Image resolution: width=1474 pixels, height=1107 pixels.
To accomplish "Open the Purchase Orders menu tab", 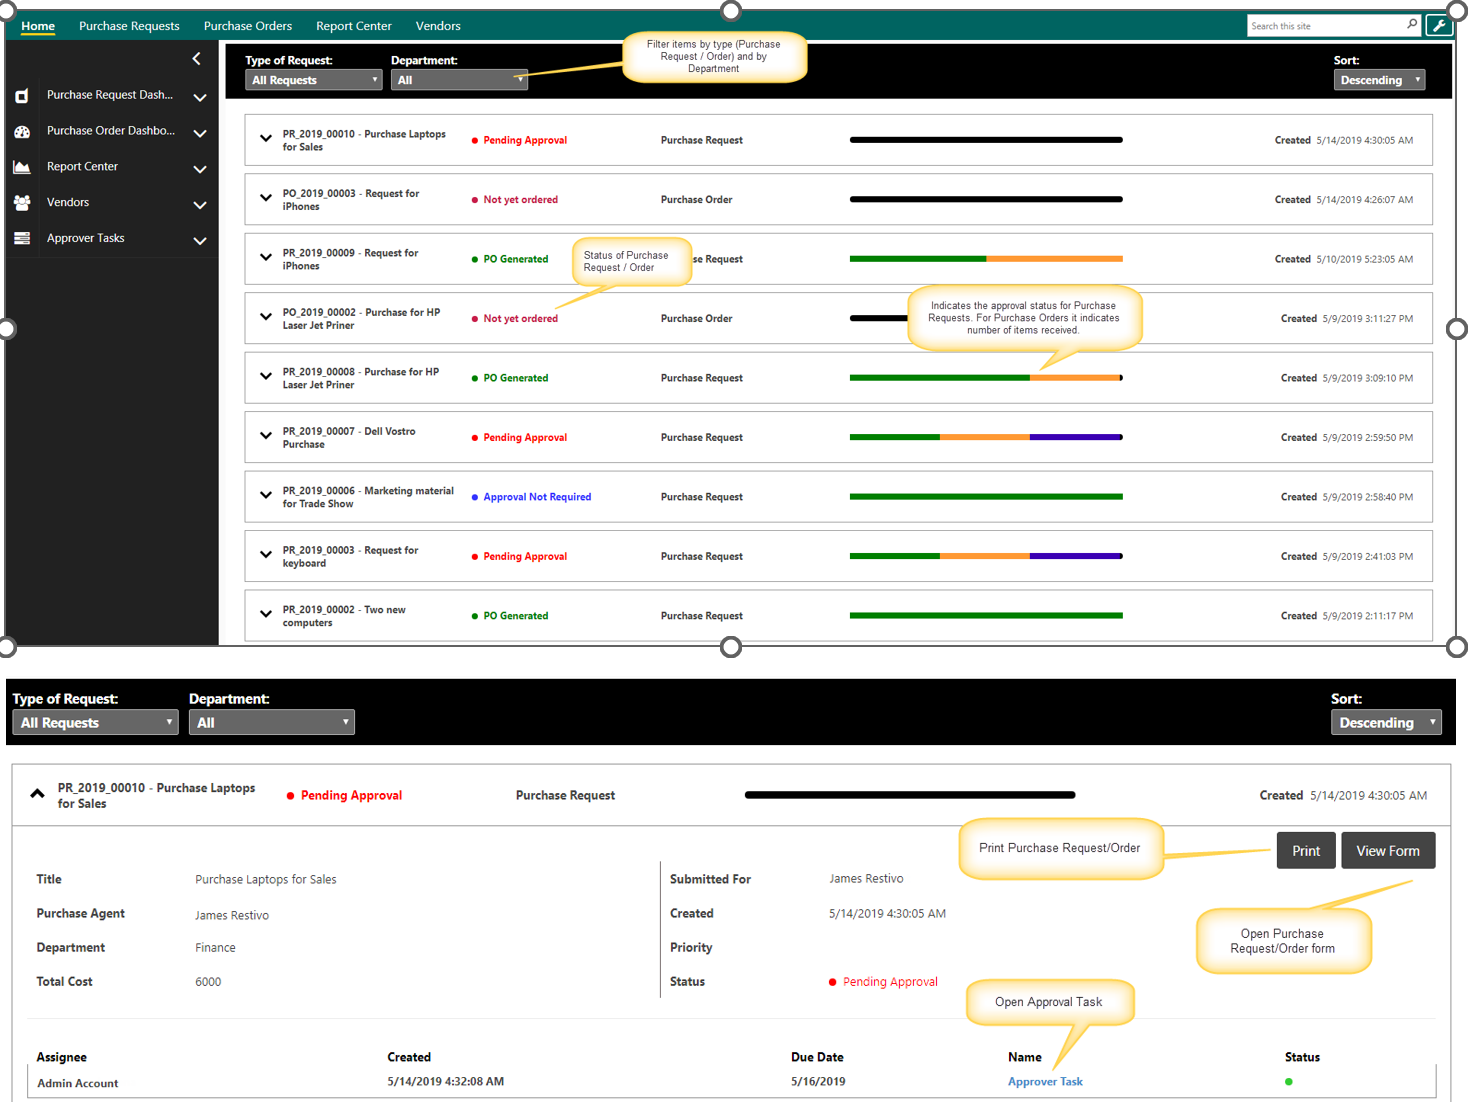I will point(248,26).
